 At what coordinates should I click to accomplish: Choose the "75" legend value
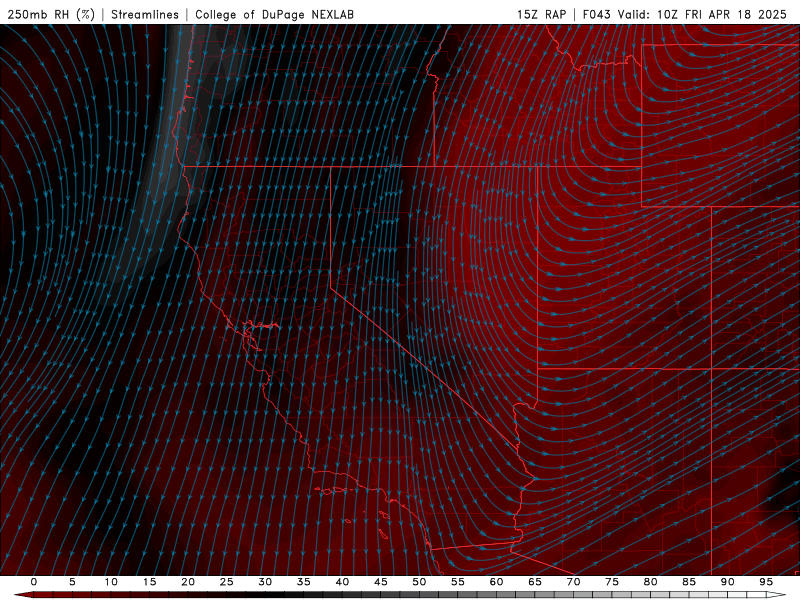pos(612,582)
